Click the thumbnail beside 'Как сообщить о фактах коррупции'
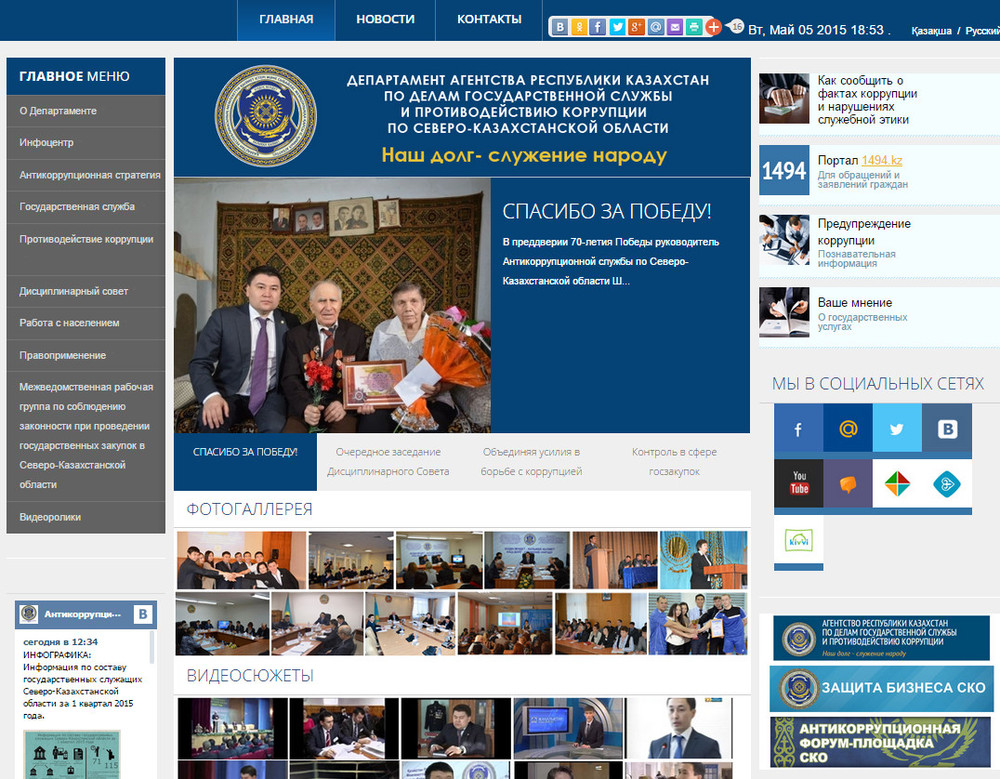The height and width of the screenshot is (779, 1000). [784, 98]
